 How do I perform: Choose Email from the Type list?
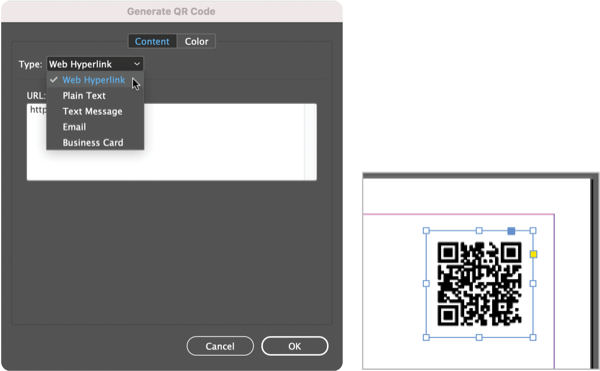(x=95, y=127)
